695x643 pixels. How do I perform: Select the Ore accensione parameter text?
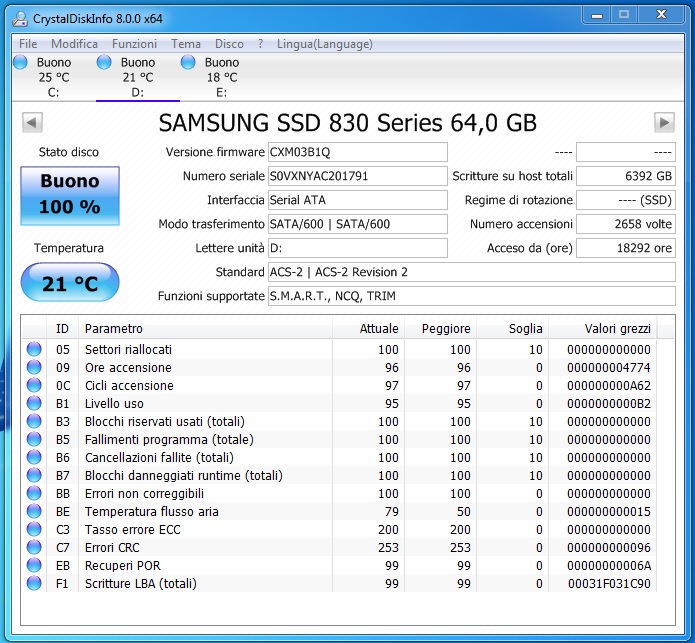click(x=128, y=367)
